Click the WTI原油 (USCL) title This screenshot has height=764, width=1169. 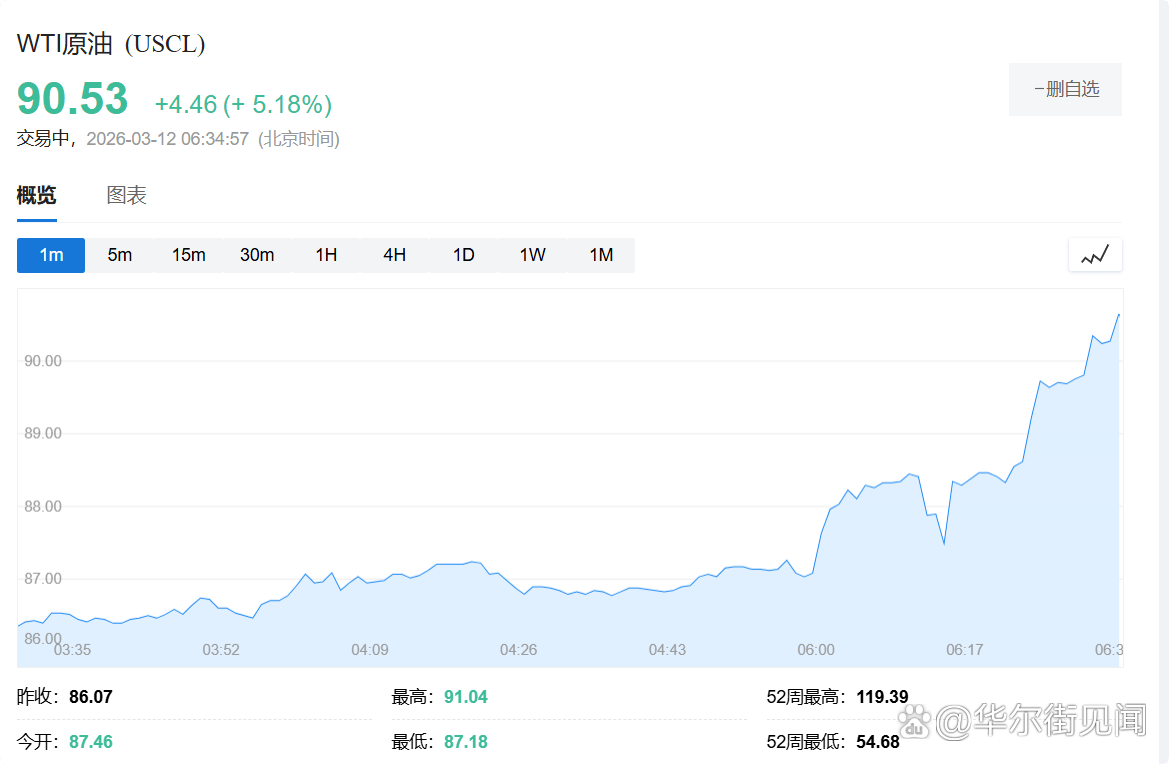(111, 44)
